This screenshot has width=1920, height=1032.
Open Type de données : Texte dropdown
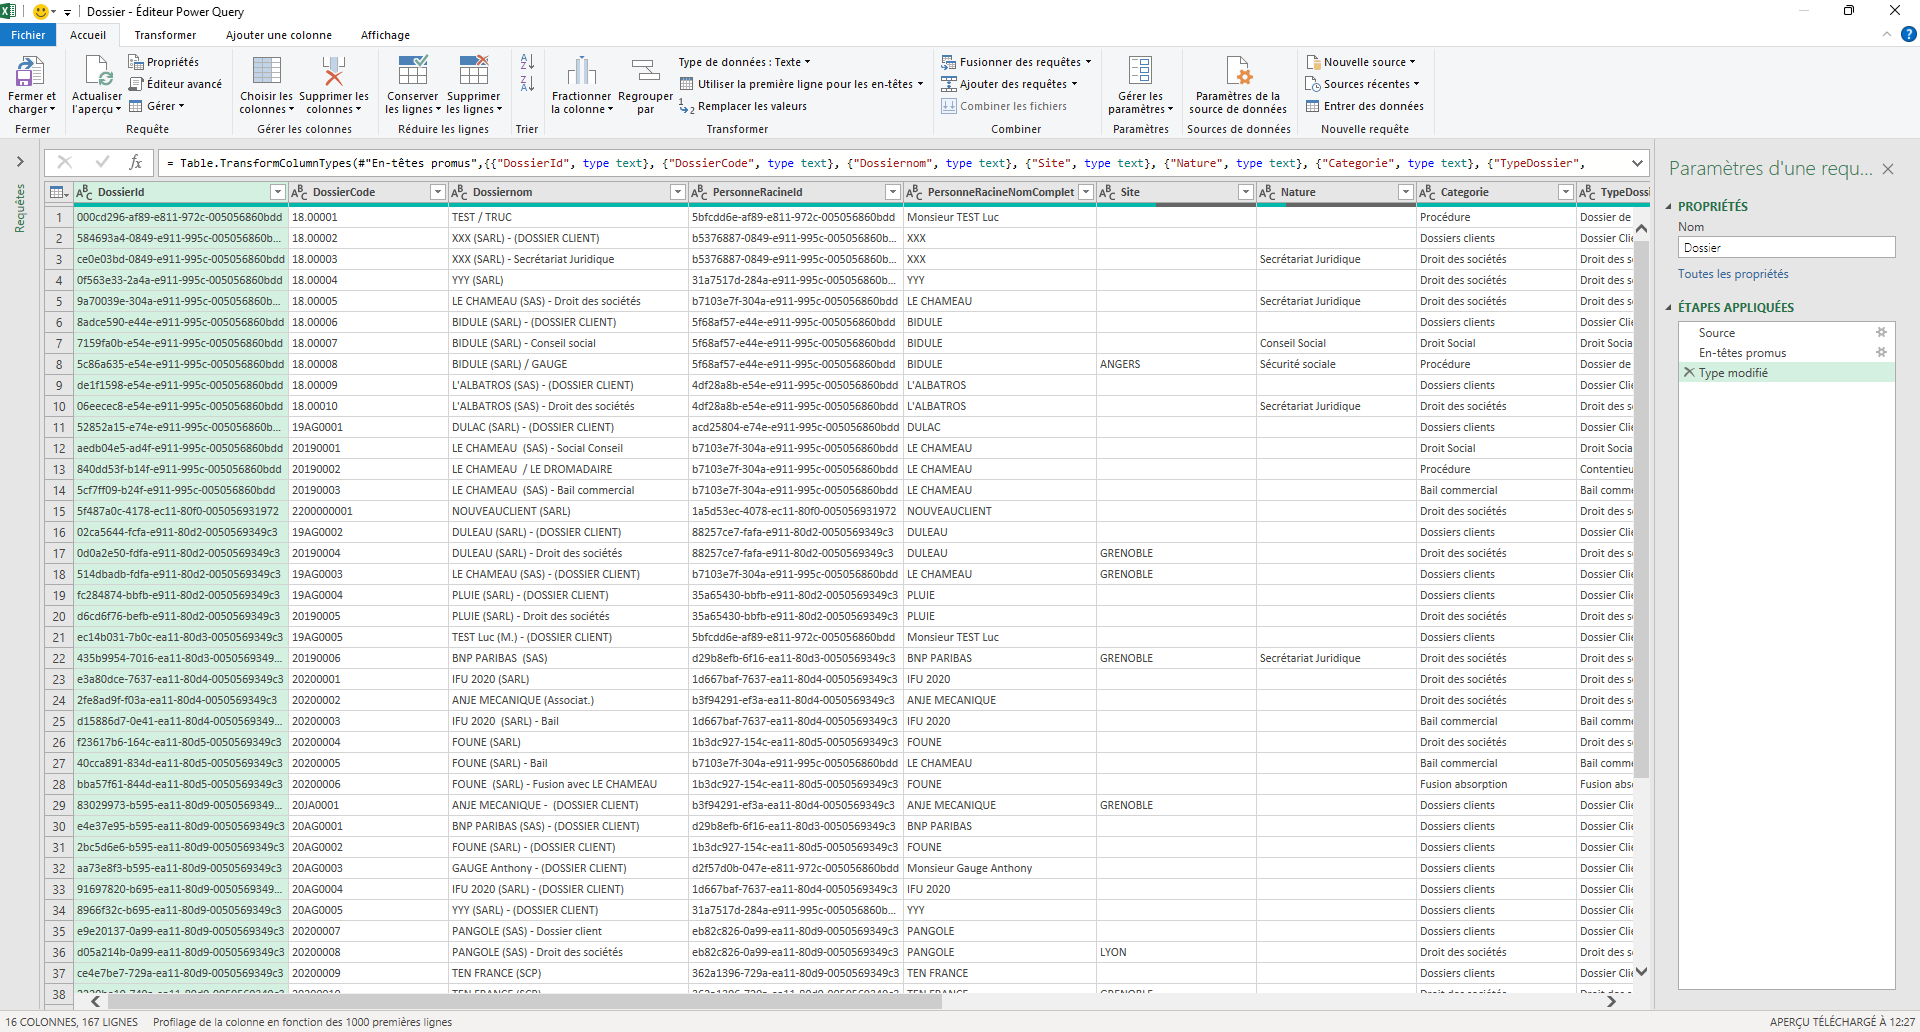744,62
